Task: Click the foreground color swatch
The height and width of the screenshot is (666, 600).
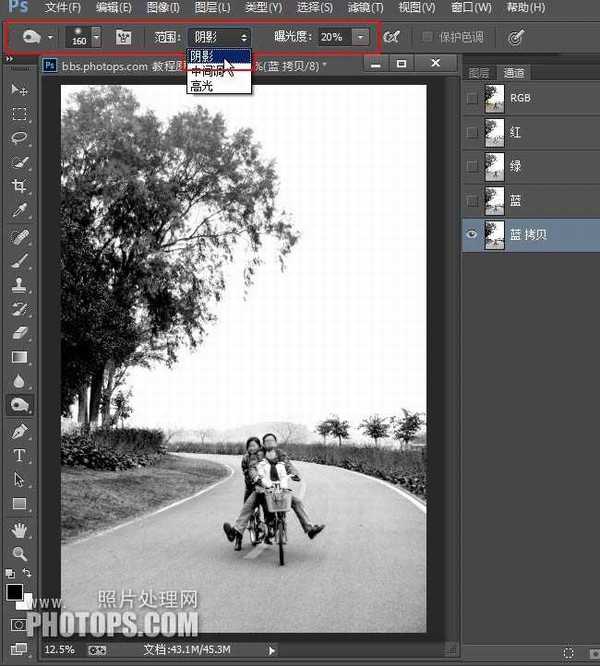Action: [x=15, y=593]
